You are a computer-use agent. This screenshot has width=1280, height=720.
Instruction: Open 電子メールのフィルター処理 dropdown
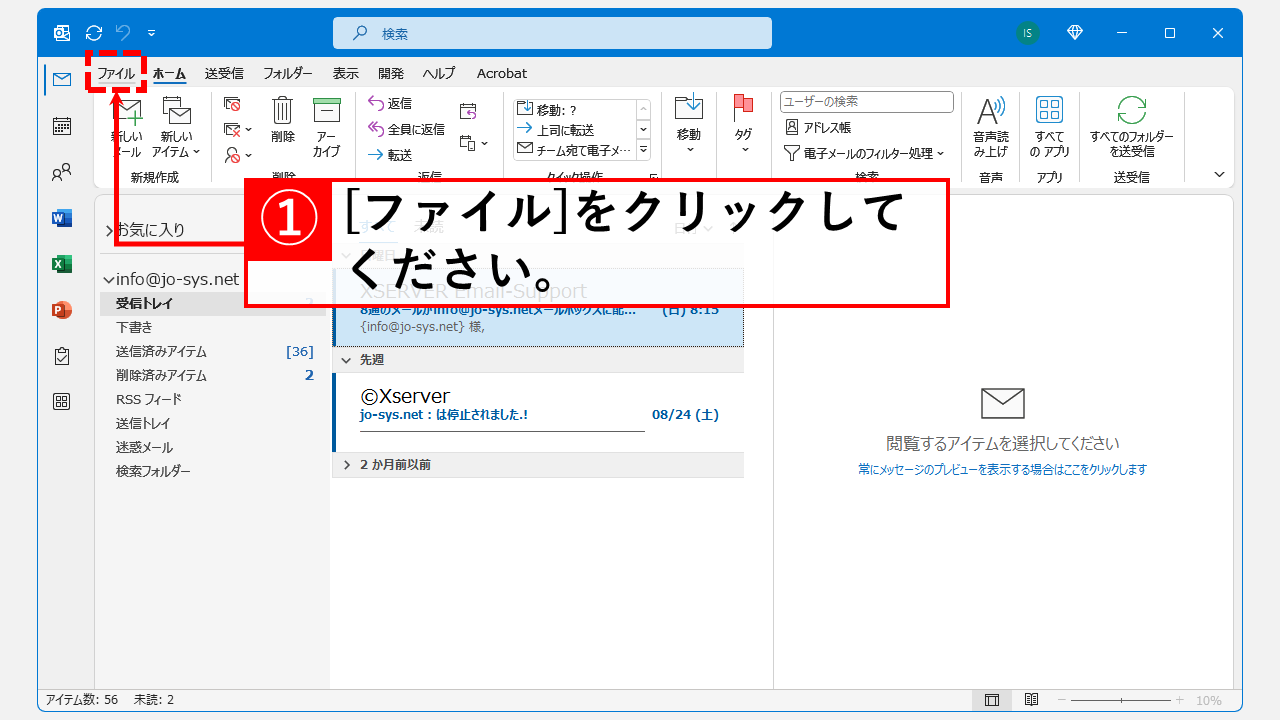point(864,153)
